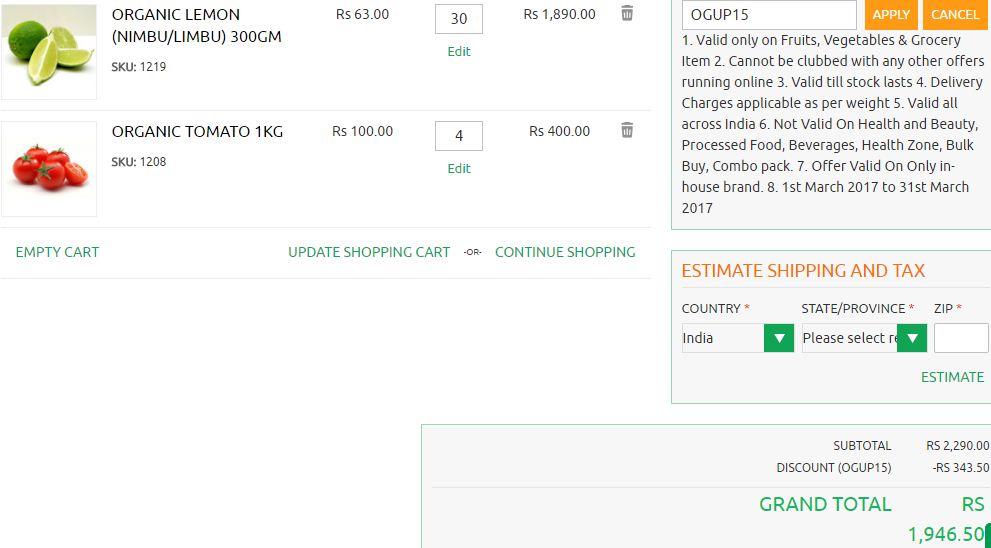Click Empty Cart link

(x=57, y=252)
